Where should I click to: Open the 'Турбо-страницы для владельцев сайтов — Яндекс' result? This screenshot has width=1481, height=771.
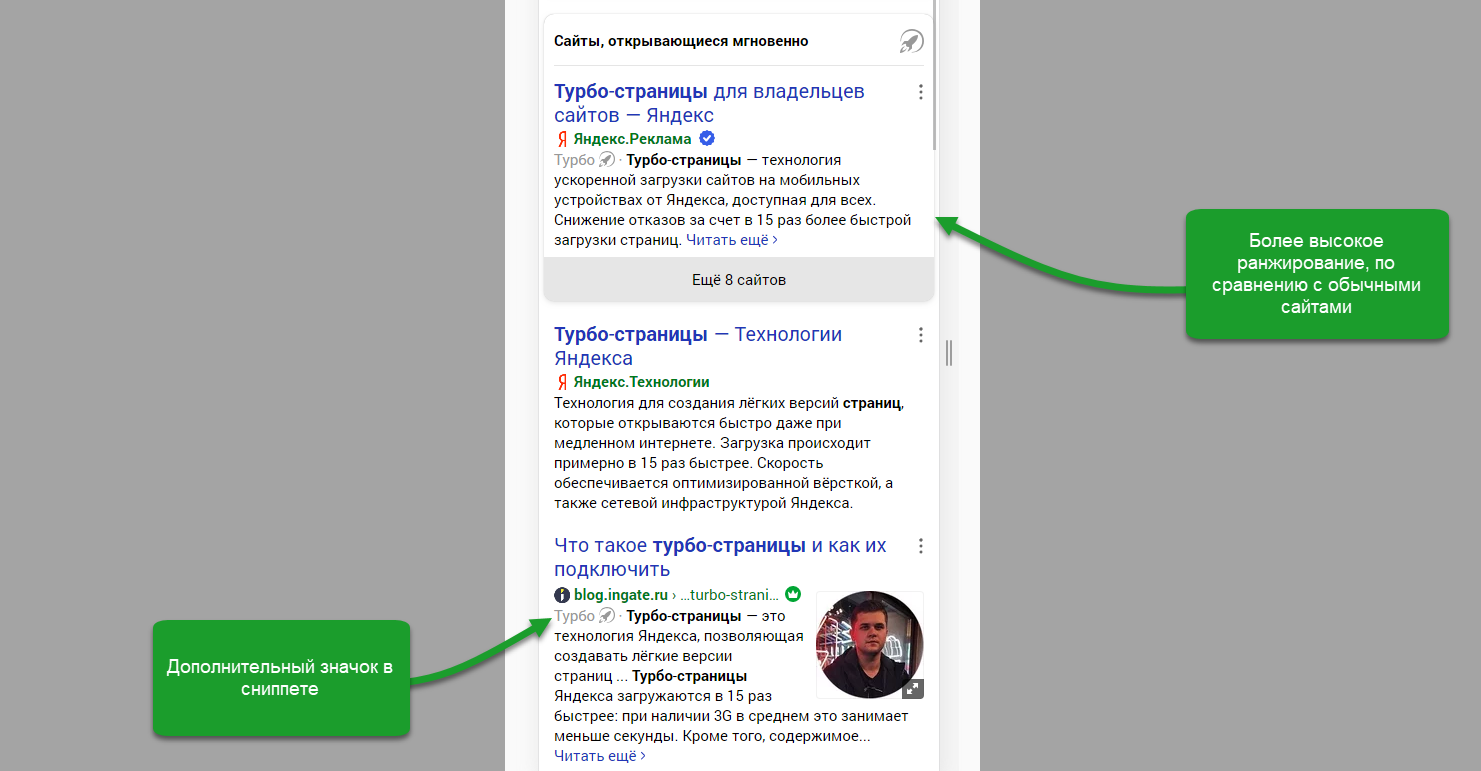coord(709,103)
